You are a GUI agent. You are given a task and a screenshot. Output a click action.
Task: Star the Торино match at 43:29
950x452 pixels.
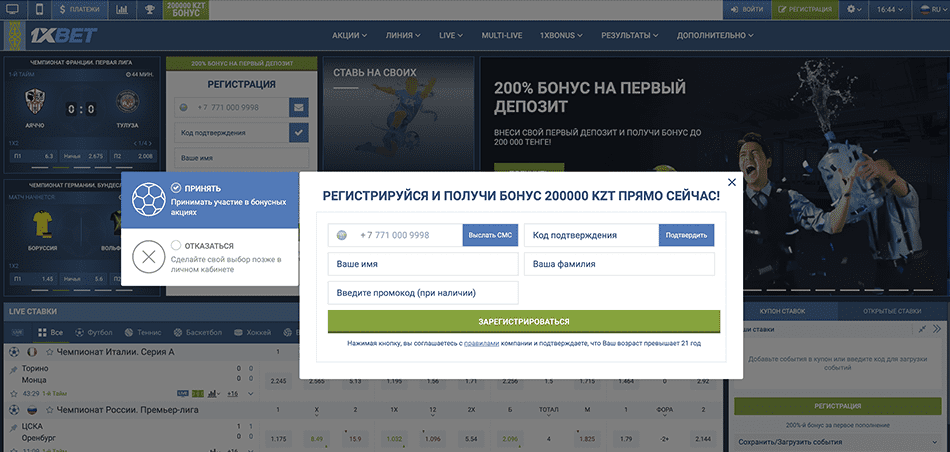13,393
